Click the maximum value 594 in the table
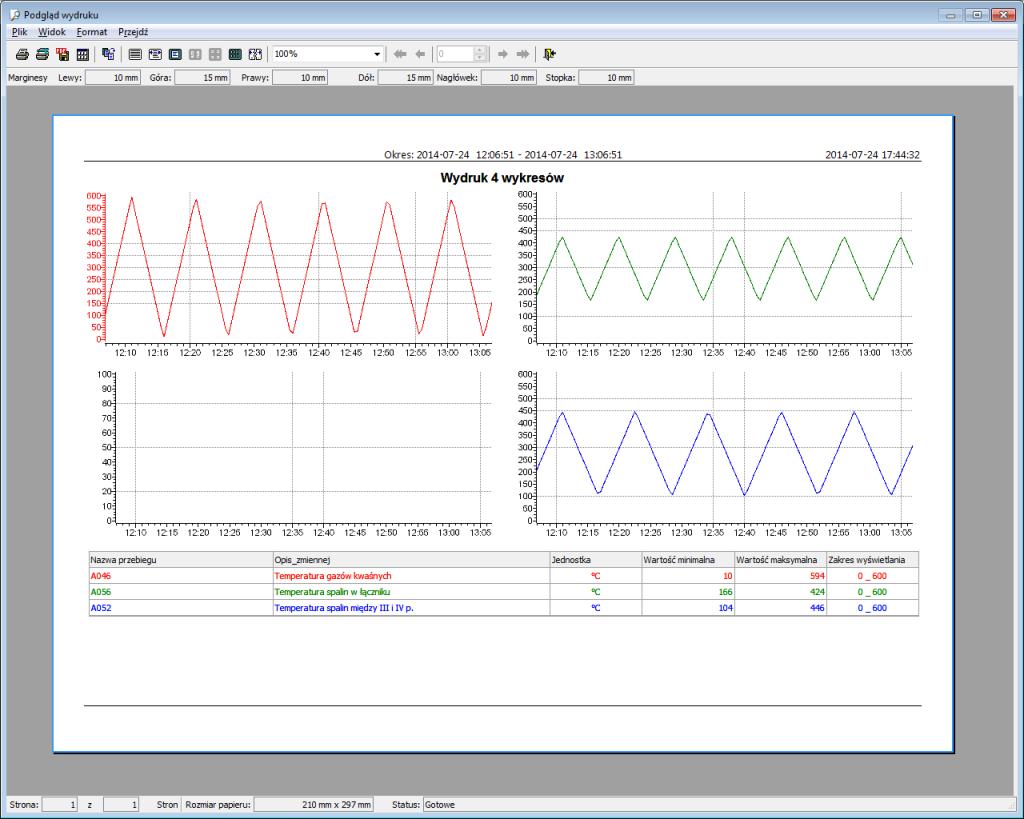 817,576
